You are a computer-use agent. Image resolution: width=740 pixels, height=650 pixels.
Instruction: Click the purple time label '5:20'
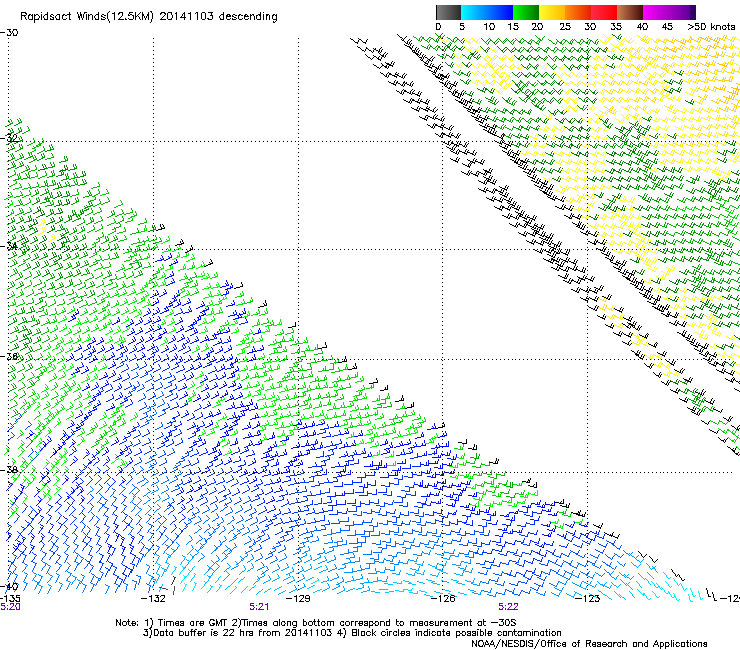[x=10, y=607]
